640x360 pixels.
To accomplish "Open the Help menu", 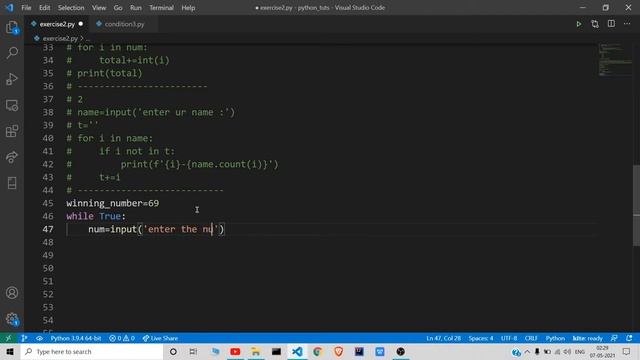I will point(188,8).
